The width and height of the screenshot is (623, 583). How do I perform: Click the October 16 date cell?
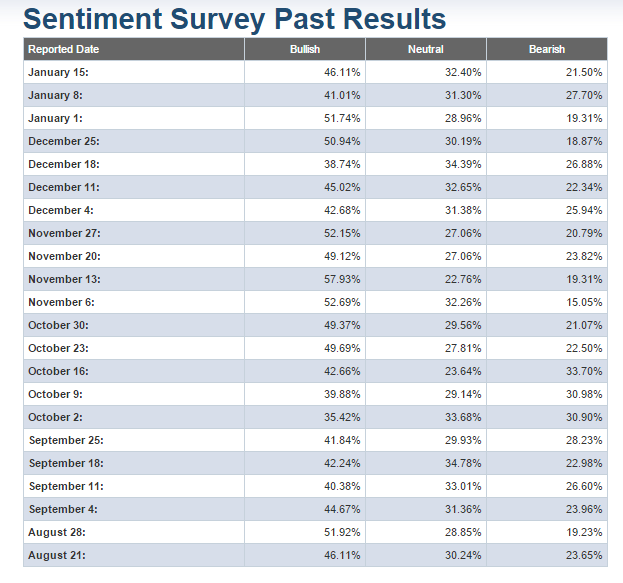[59, 372]
